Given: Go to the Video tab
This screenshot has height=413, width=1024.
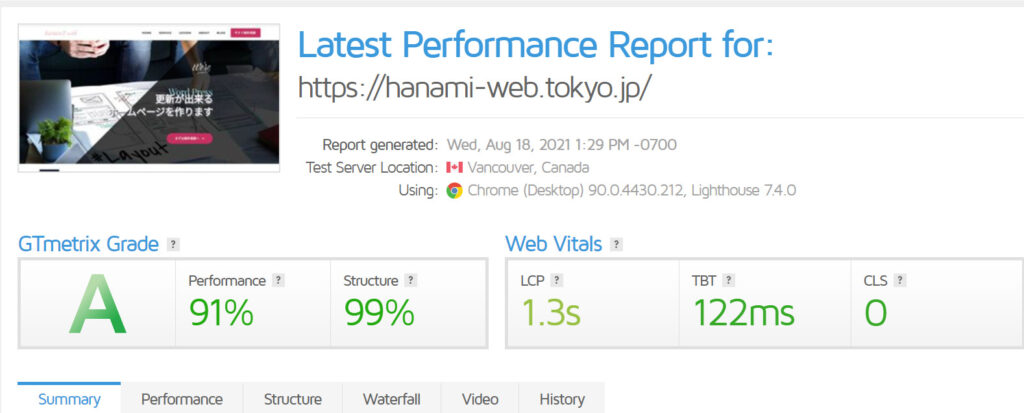Looking at the screenshot, I should 480,399.
